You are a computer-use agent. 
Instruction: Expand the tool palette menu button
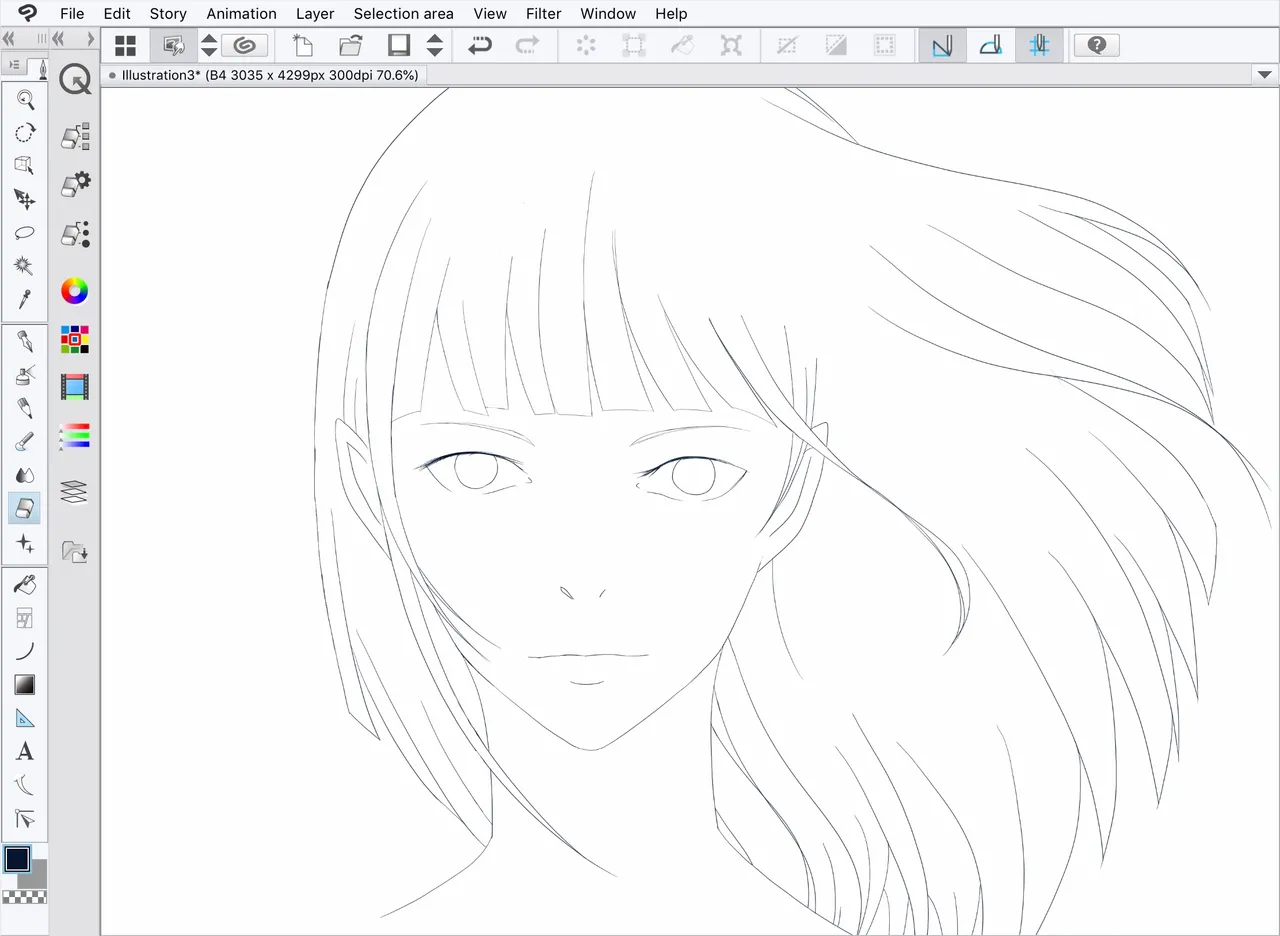coord(14,65)
